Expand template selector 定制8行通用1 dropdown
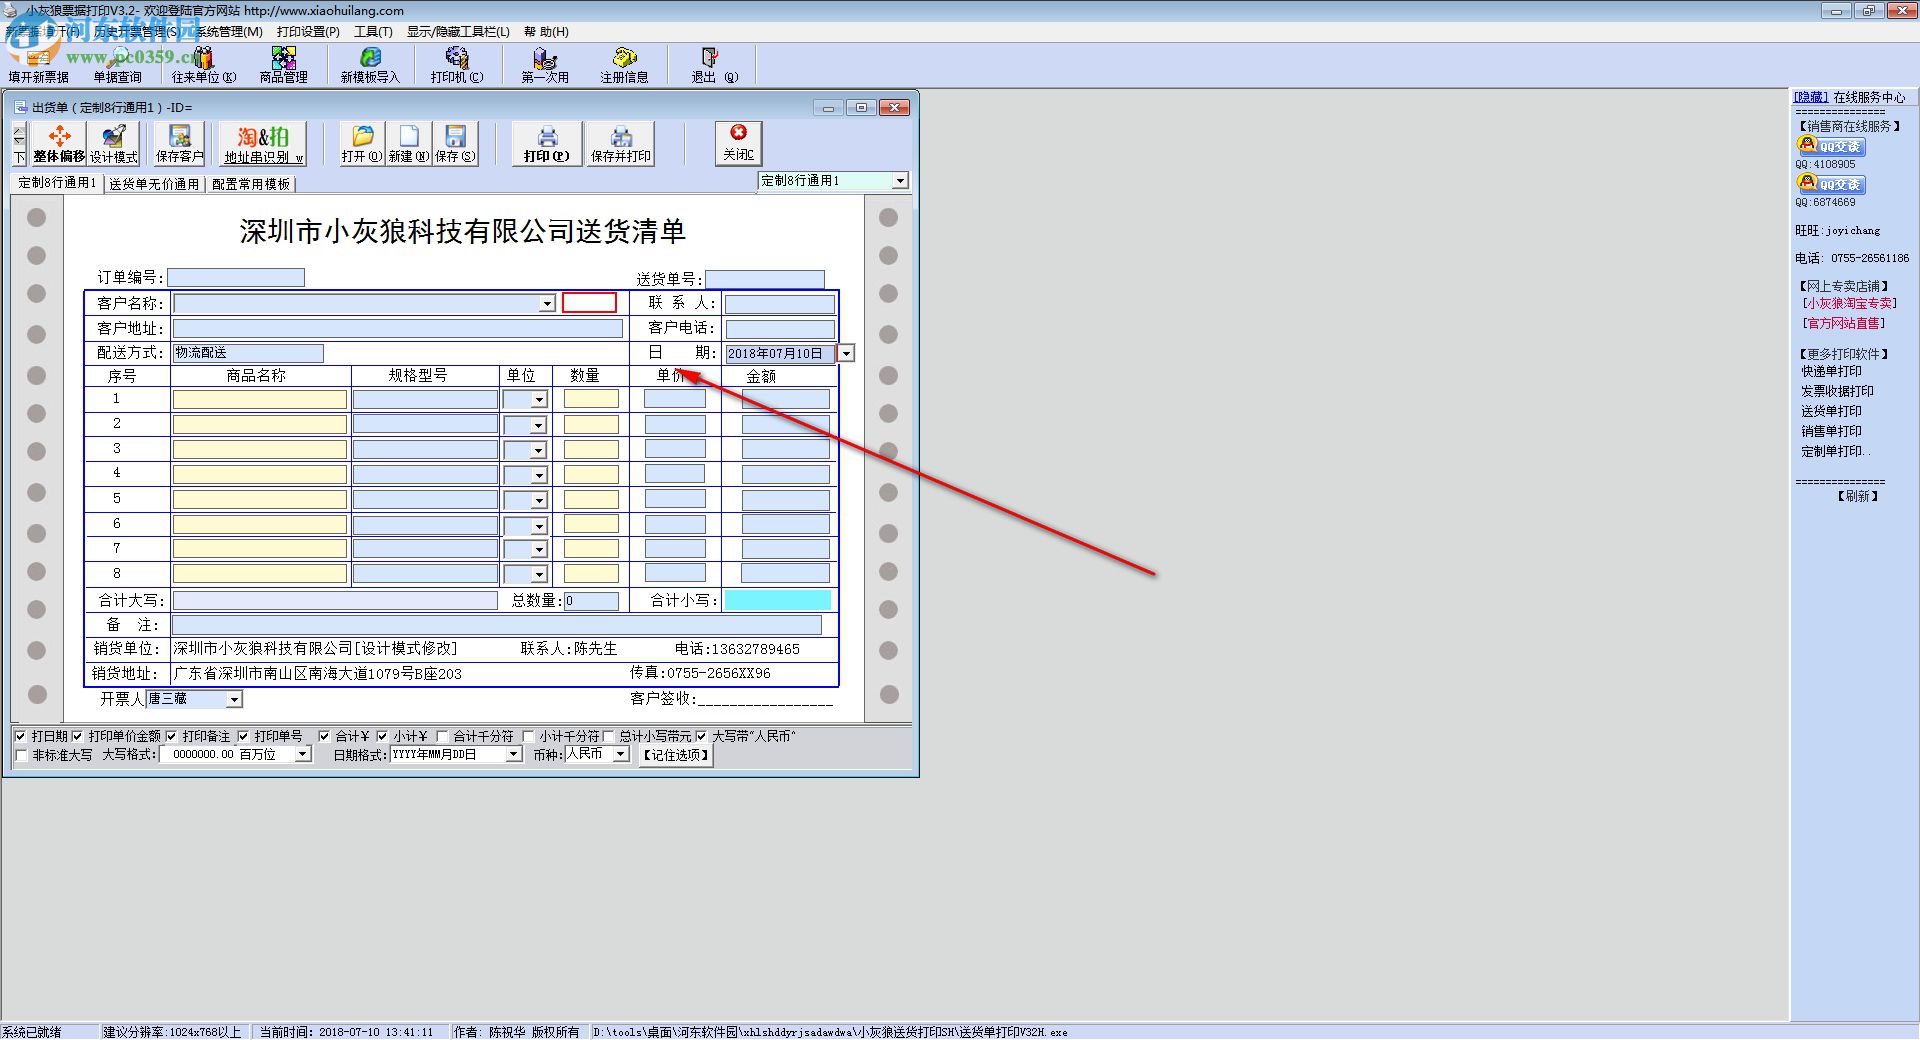This screenshot has height=1040, width=1920. 900,181
